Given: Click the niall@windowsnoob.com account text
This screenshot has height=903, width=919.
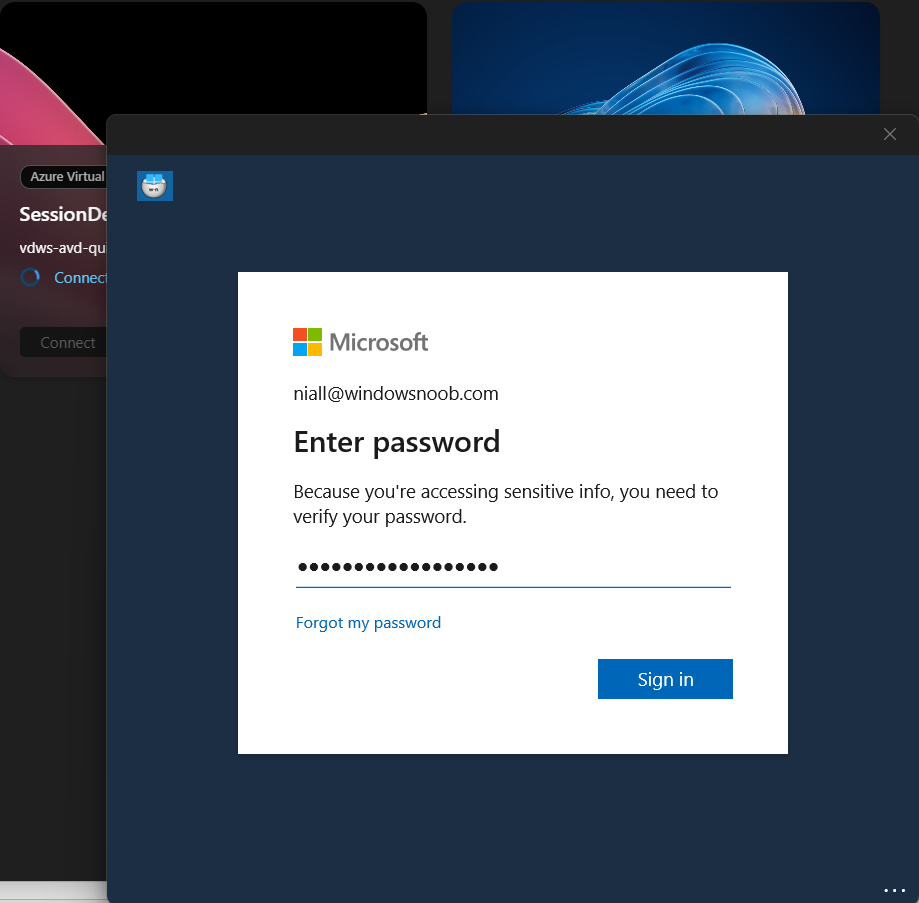Looking at the screenshot, I should 396,394.
